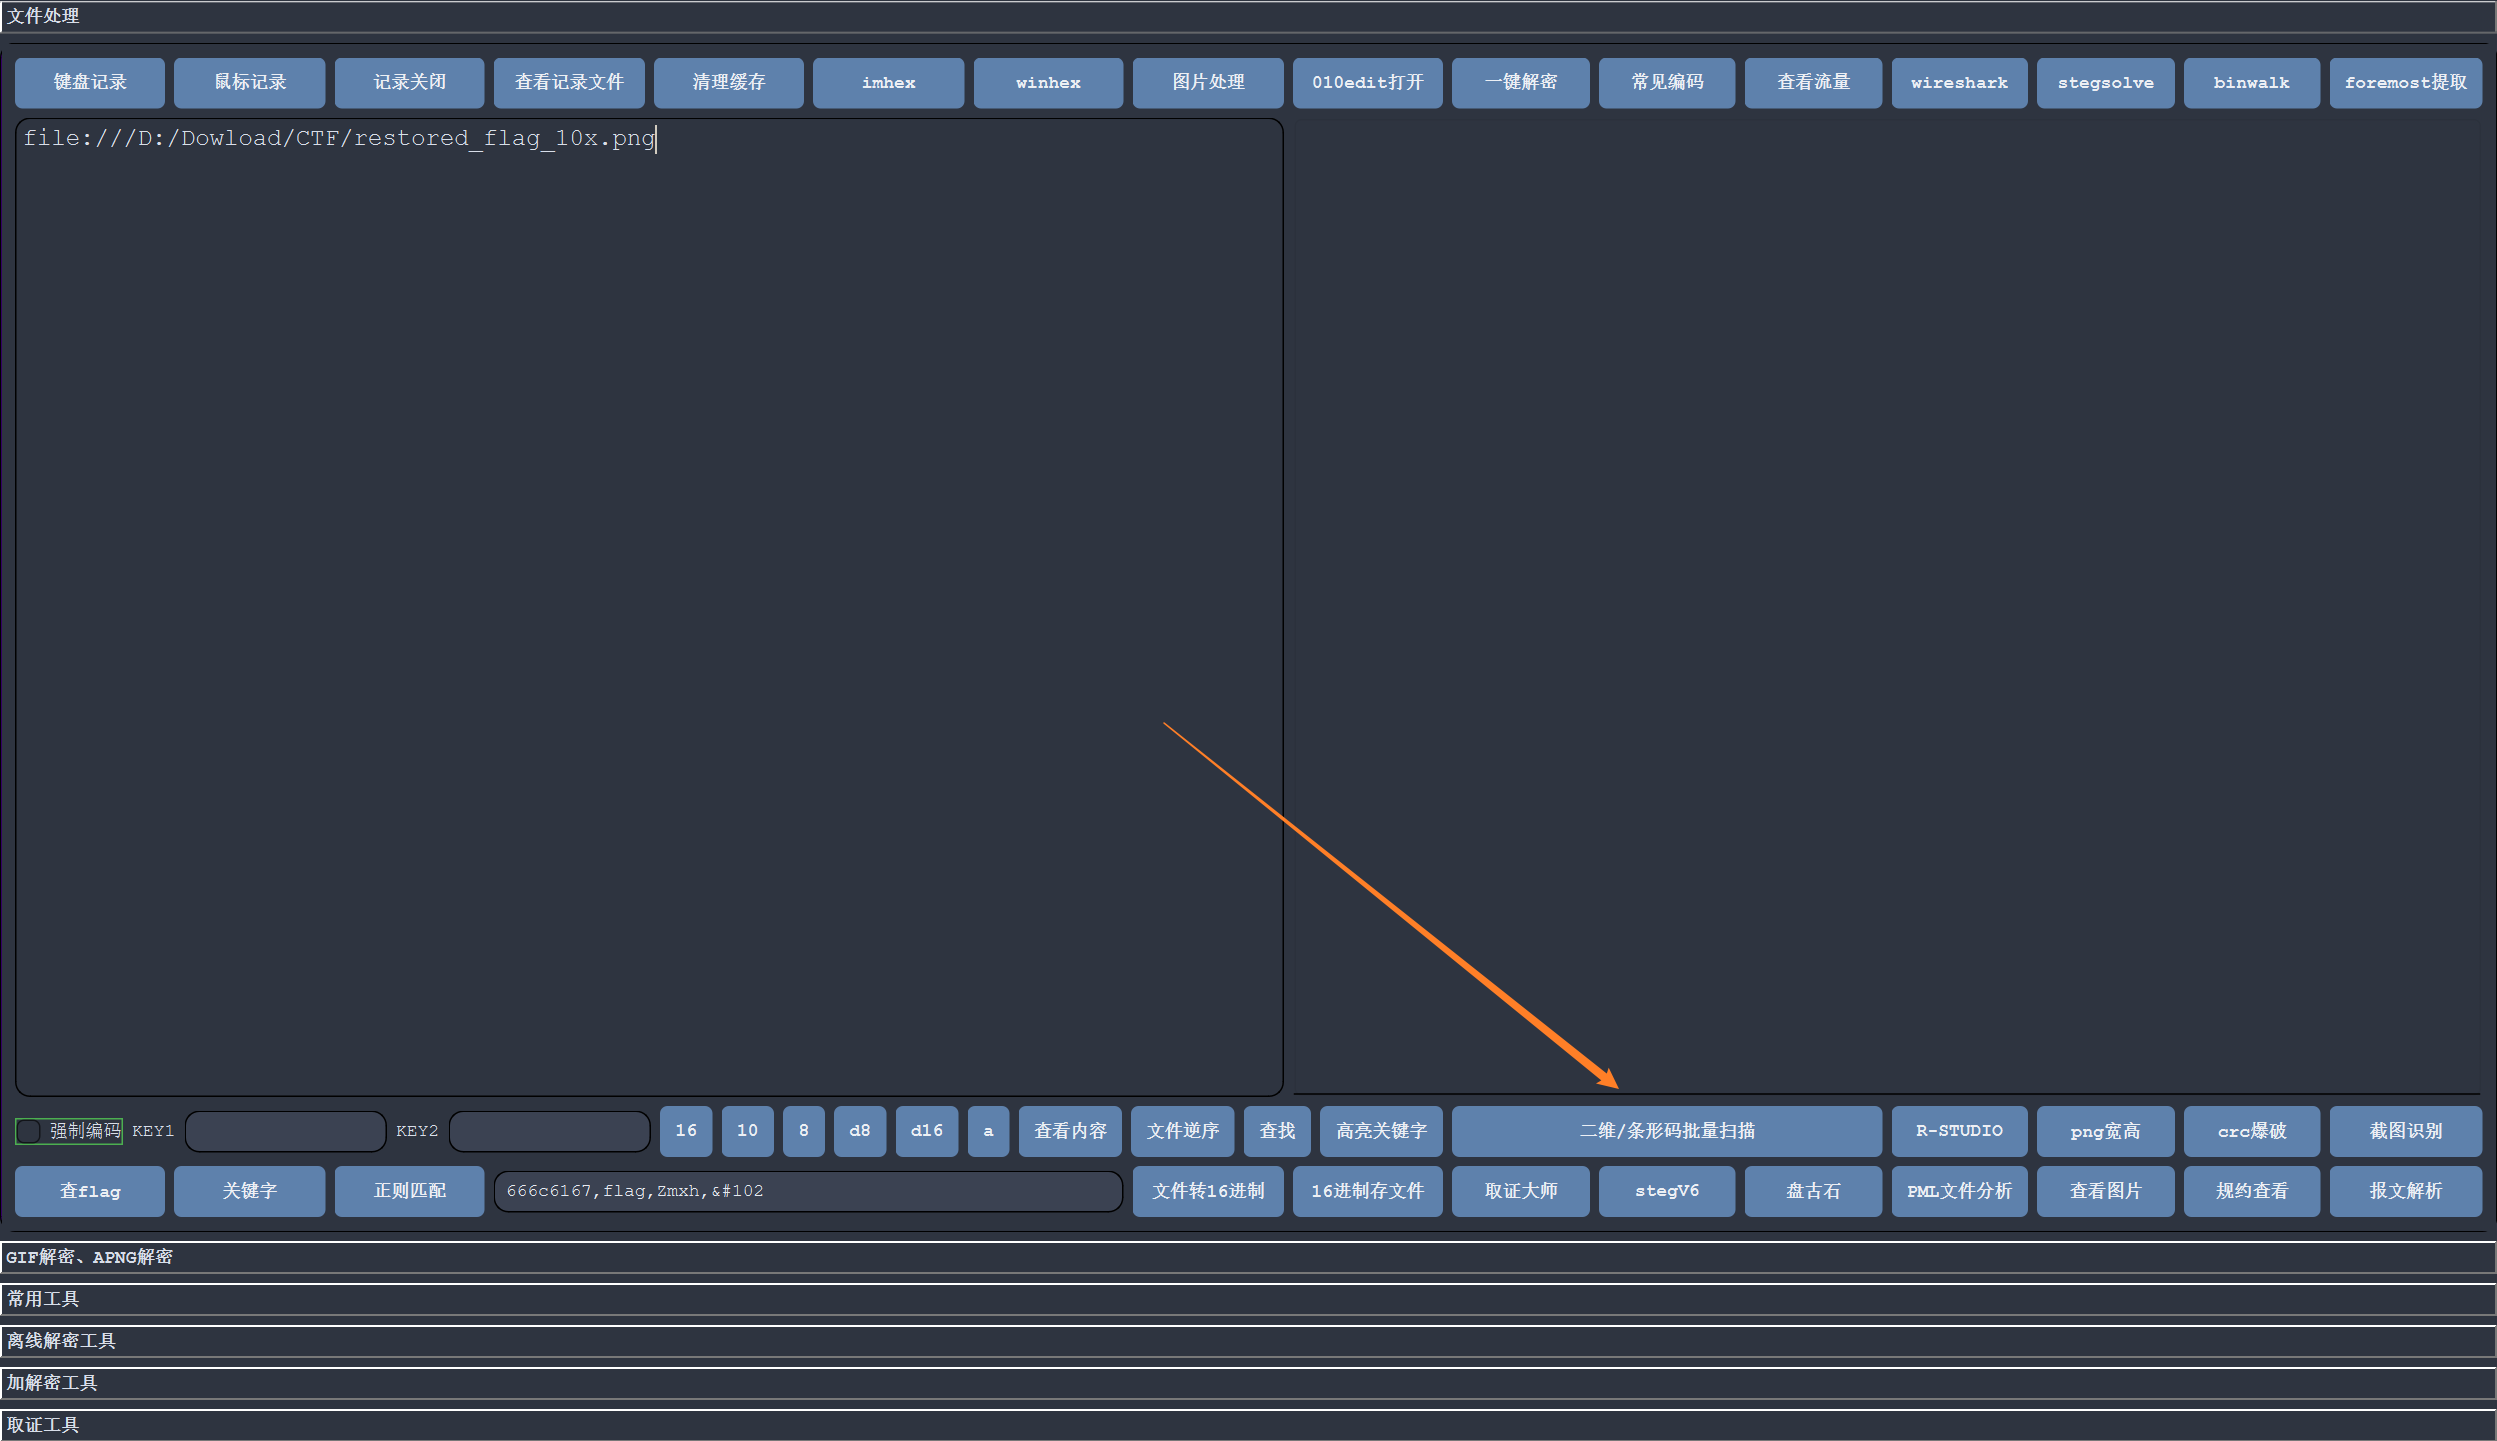Click the 二维/条形码批量扫描 button
This screenshot has height=1441, width=2497.
click(1667, 1131)
